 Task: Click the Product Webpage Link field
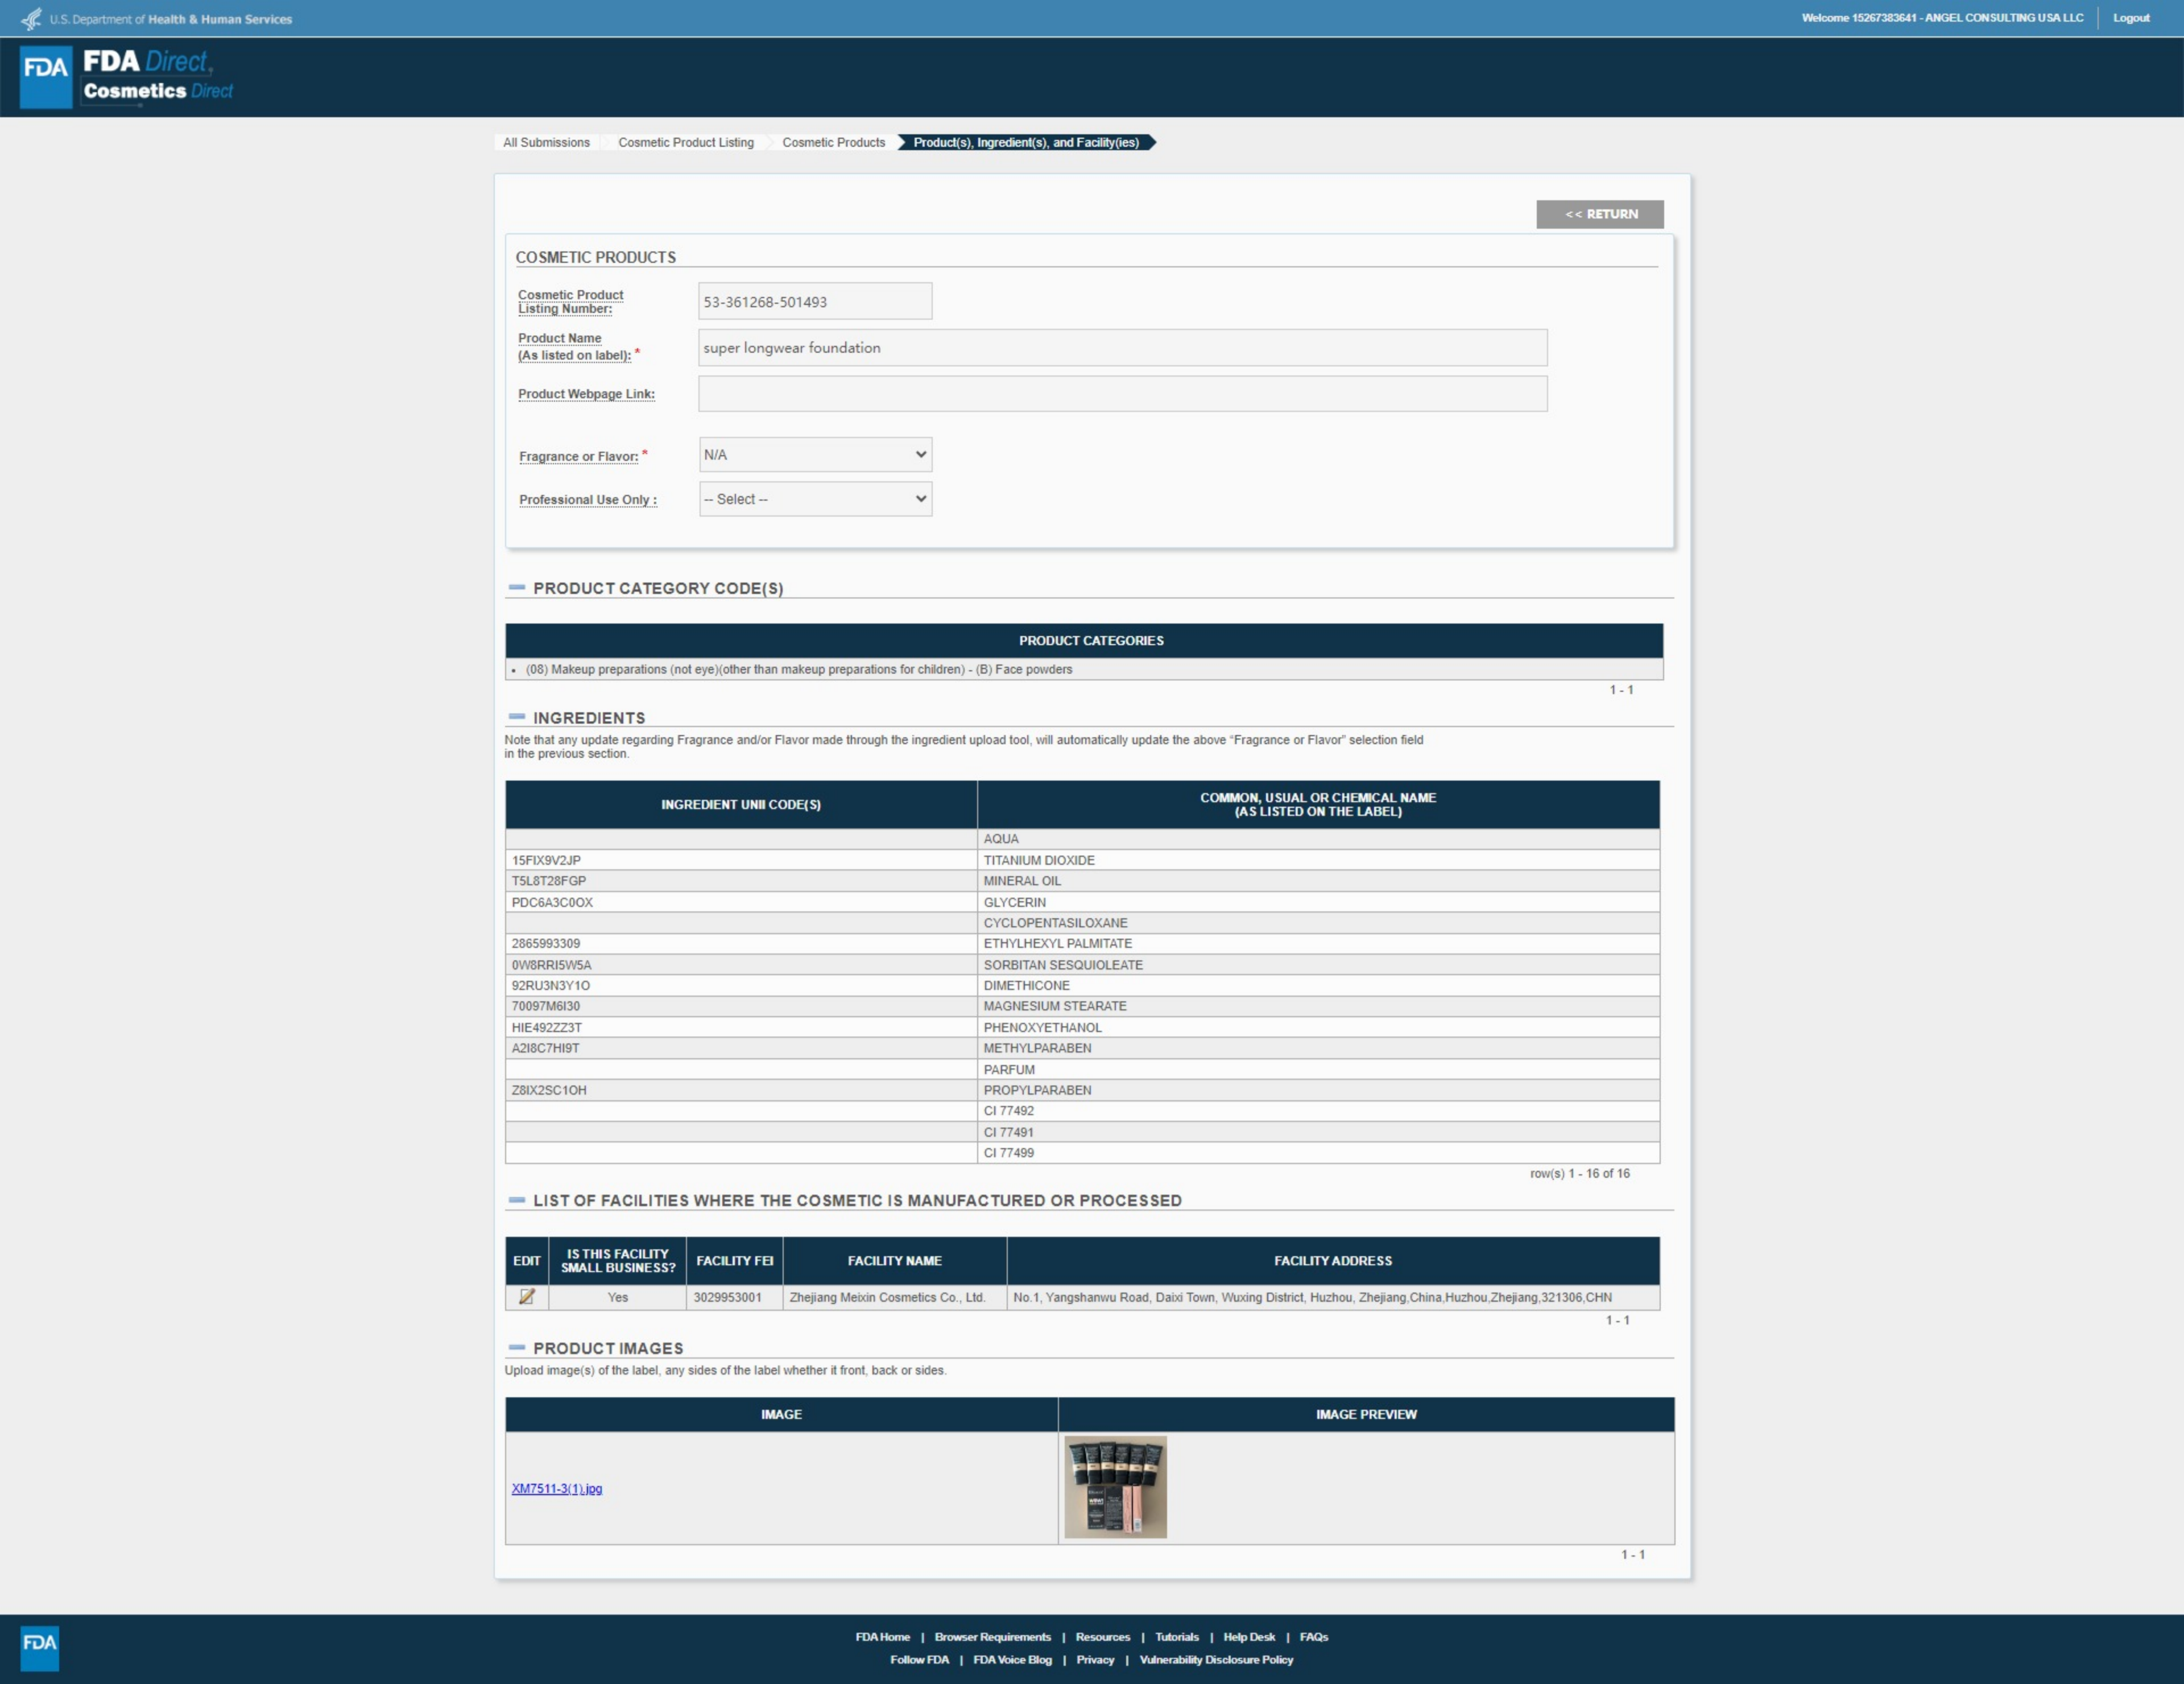coord(1122,394)
